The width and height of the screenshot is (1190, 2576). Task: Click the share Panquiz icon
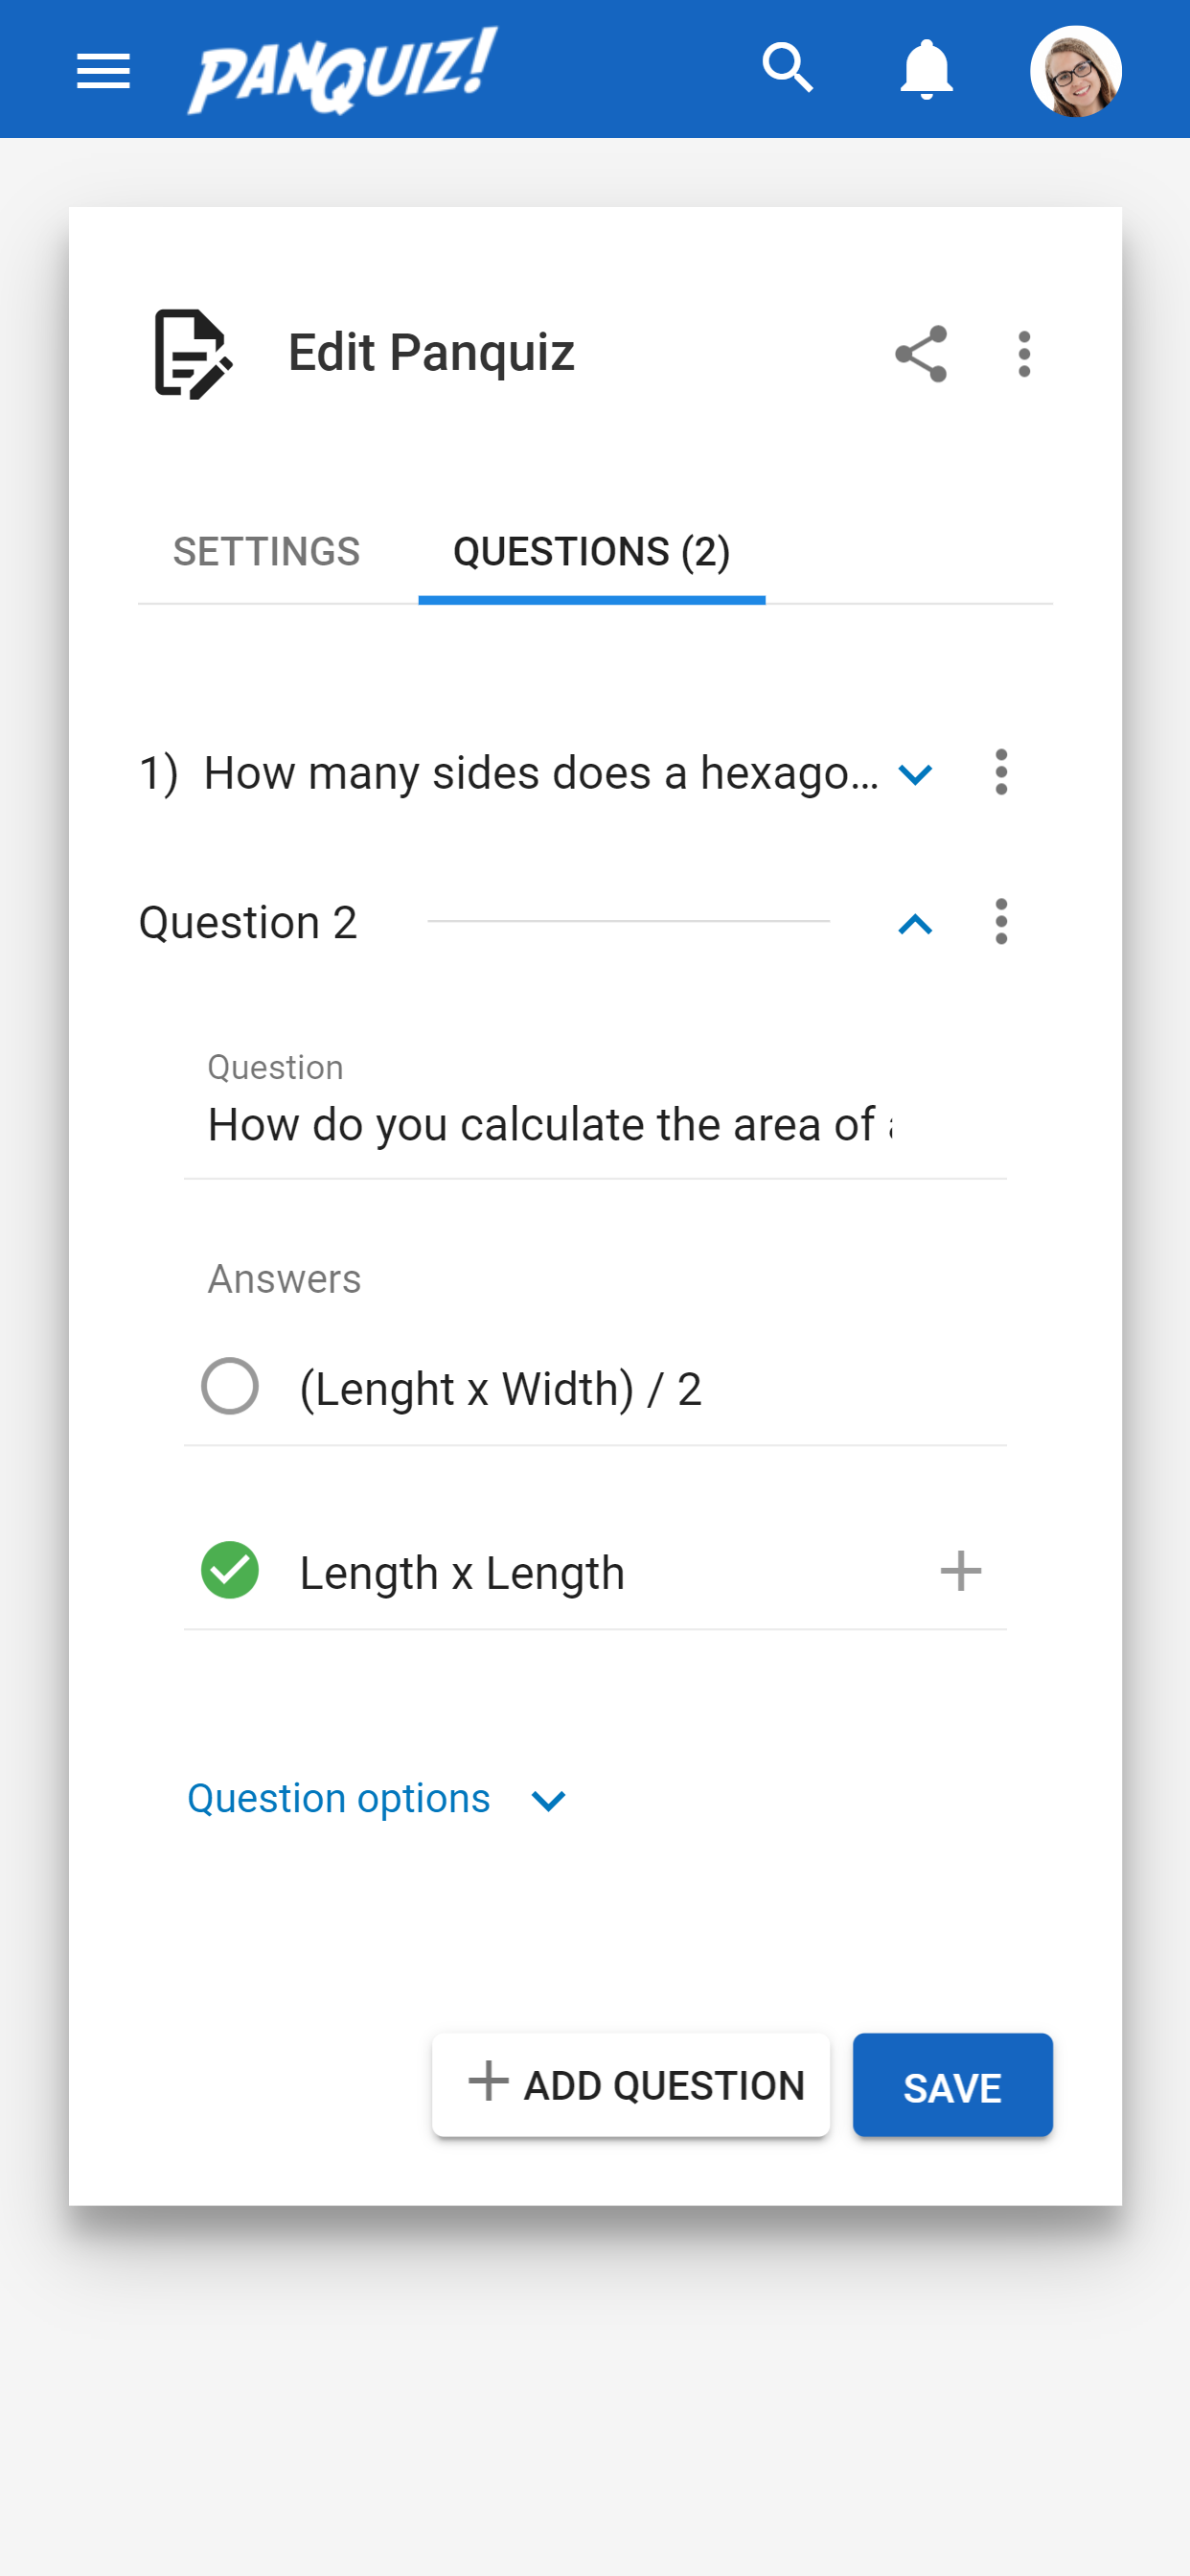920,354
